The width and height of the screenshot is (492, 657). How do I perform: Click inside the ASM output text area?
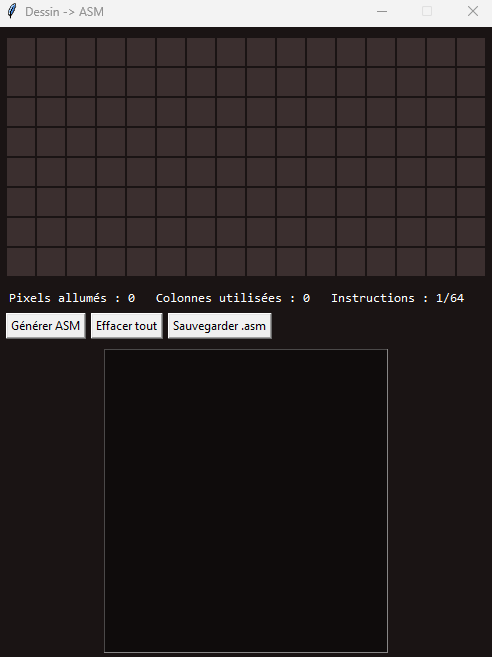pos(246,501)
